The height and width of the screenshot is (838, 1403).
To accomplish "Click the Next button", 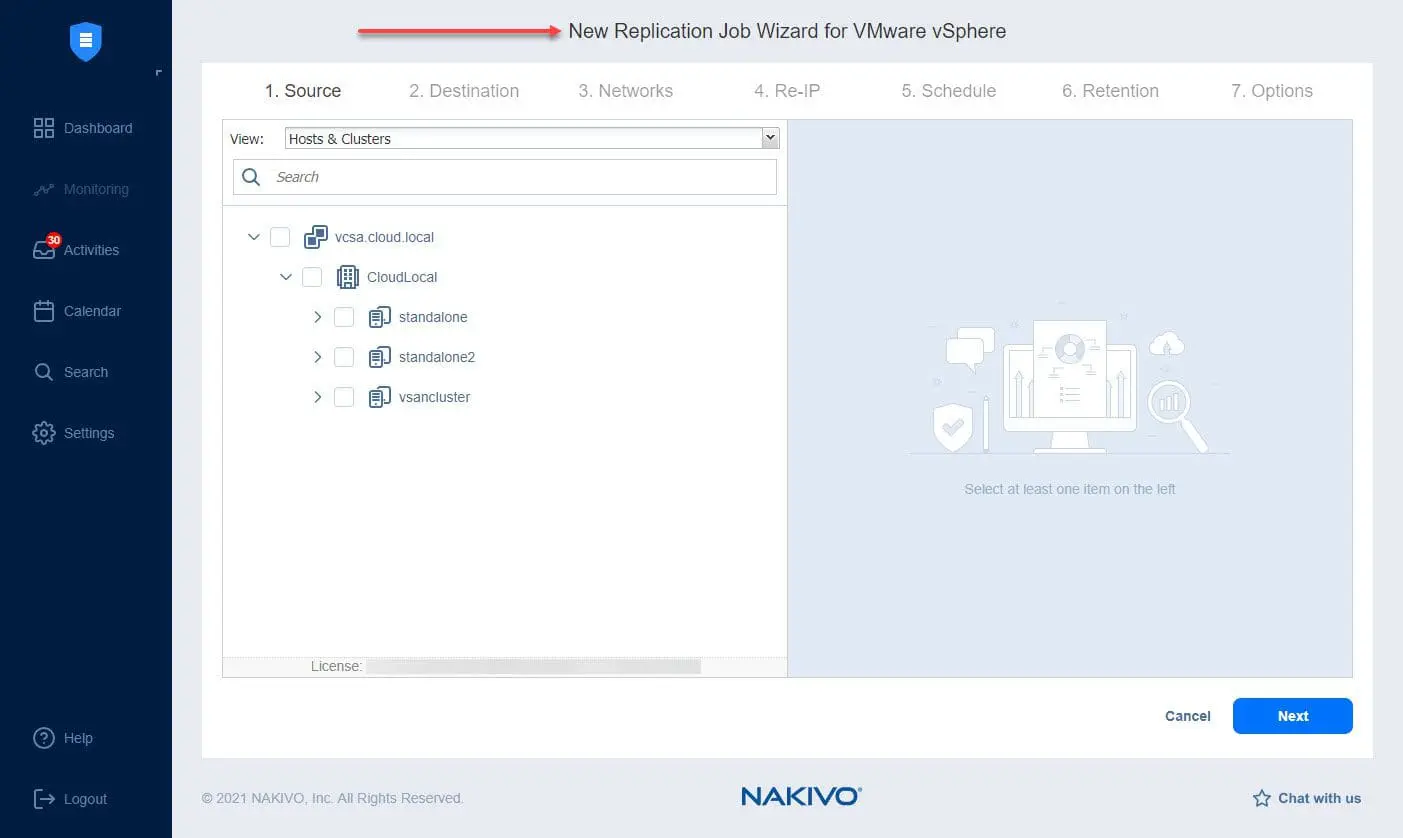I will [x=1292, y=716].
